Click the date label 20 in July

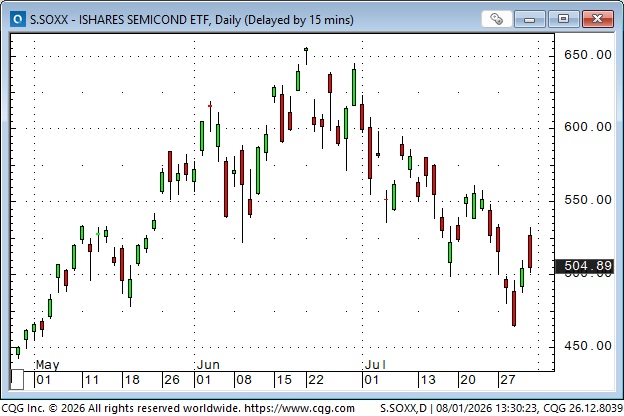click(x=468, y=380)
